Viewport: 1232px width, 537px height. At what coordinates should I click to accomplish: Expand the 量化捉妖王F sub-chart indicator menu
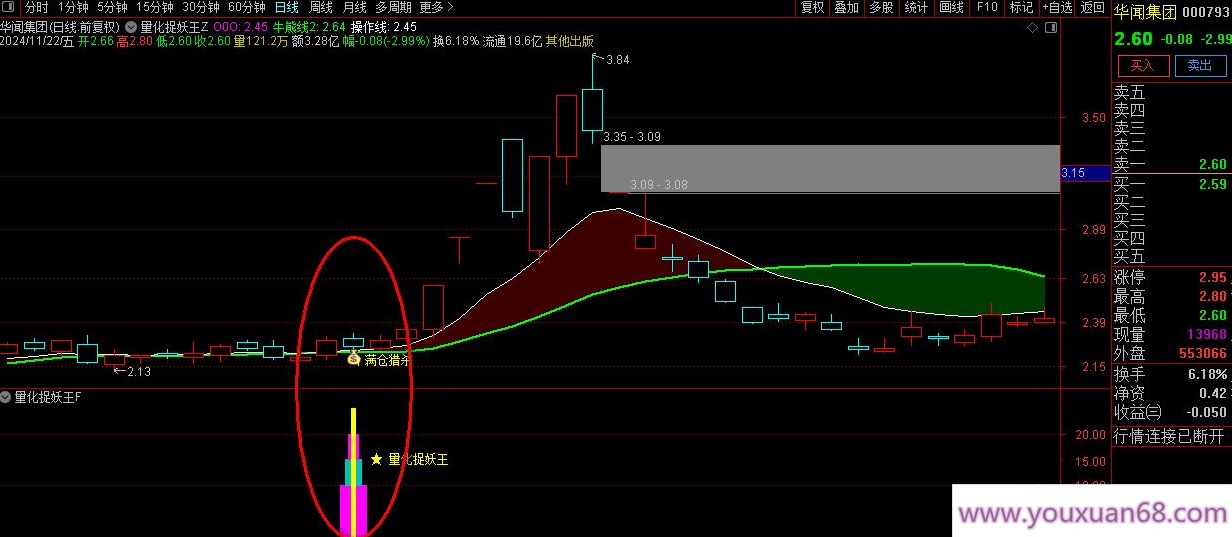click(x=7, y=397)
